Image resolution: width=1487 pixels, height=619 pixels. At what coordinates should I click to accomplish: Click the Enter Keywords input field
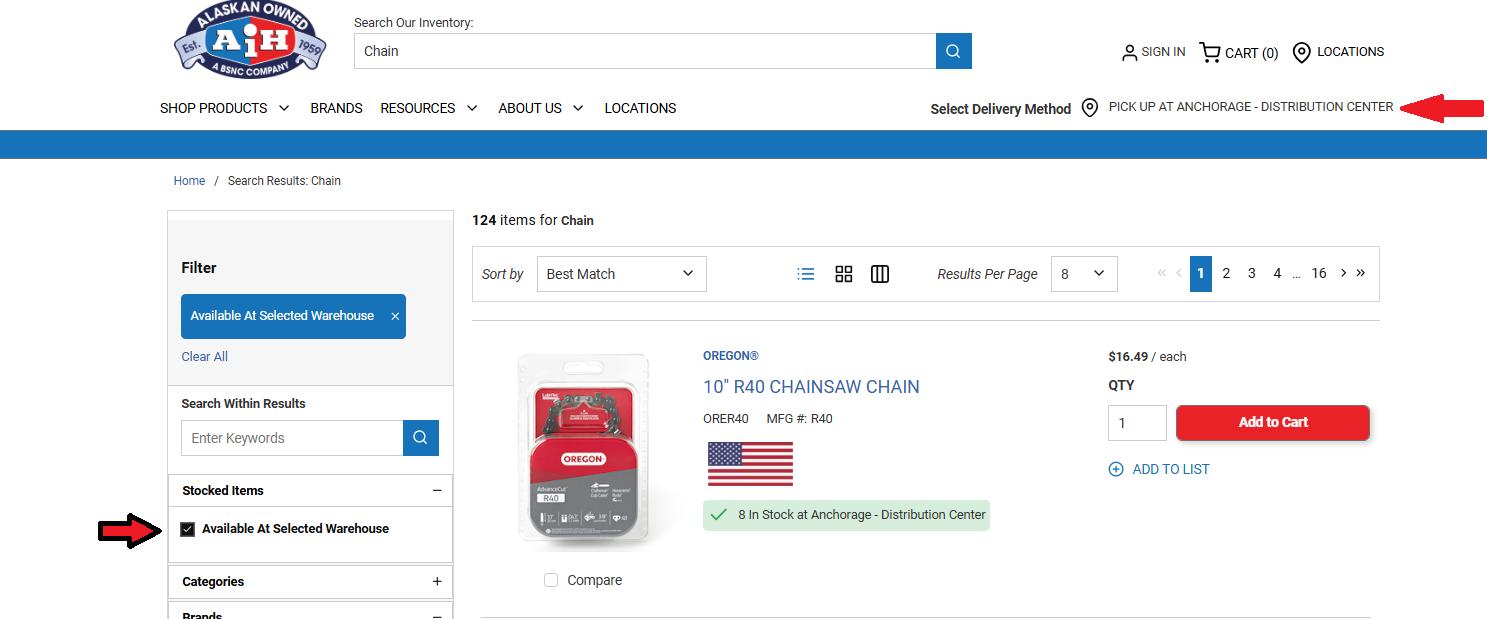pyautogui.click(x=292, y=438)
